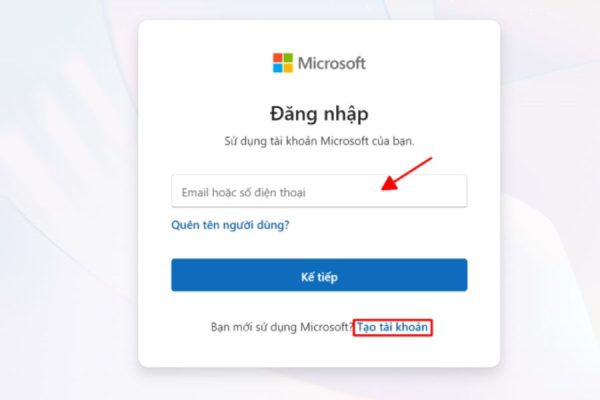Click the green square of Microsoft logo
This screenshot has height=400, width=600.
point(288,58)
